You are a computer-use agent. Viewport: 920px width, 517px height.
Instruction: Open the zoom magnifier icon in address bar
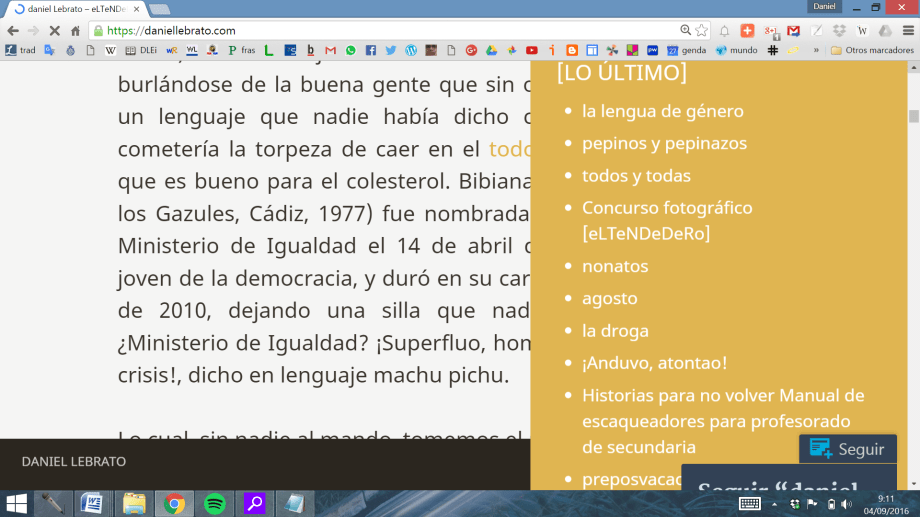[685, 30]
